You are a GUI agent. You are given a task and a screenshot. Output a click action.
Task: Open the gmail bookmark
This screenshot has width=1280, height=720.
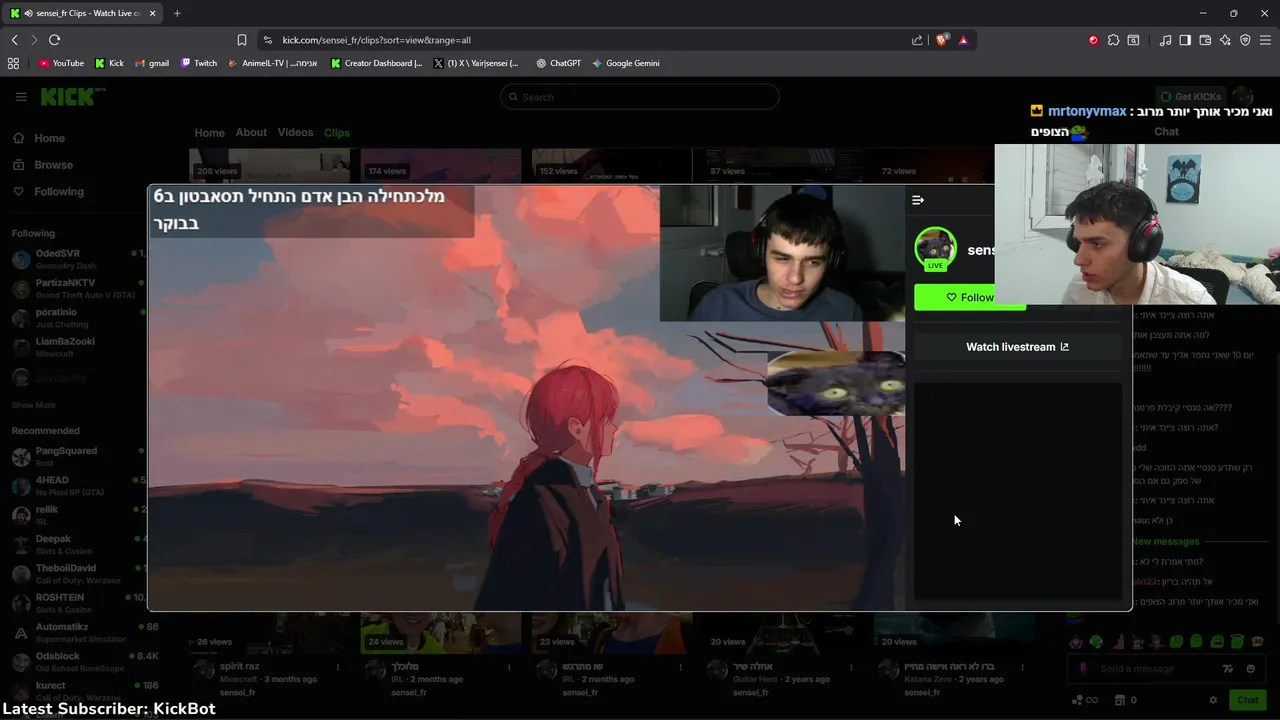[x=152, y=63]
